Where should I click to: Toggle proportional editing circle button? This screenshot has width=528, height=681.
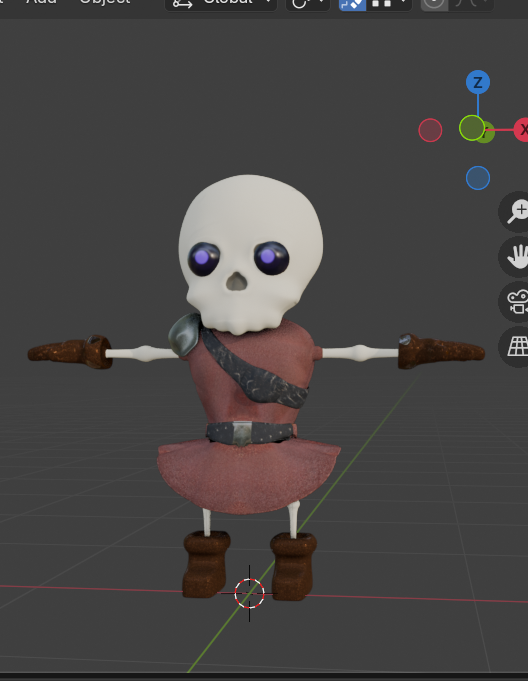(434, 3)
